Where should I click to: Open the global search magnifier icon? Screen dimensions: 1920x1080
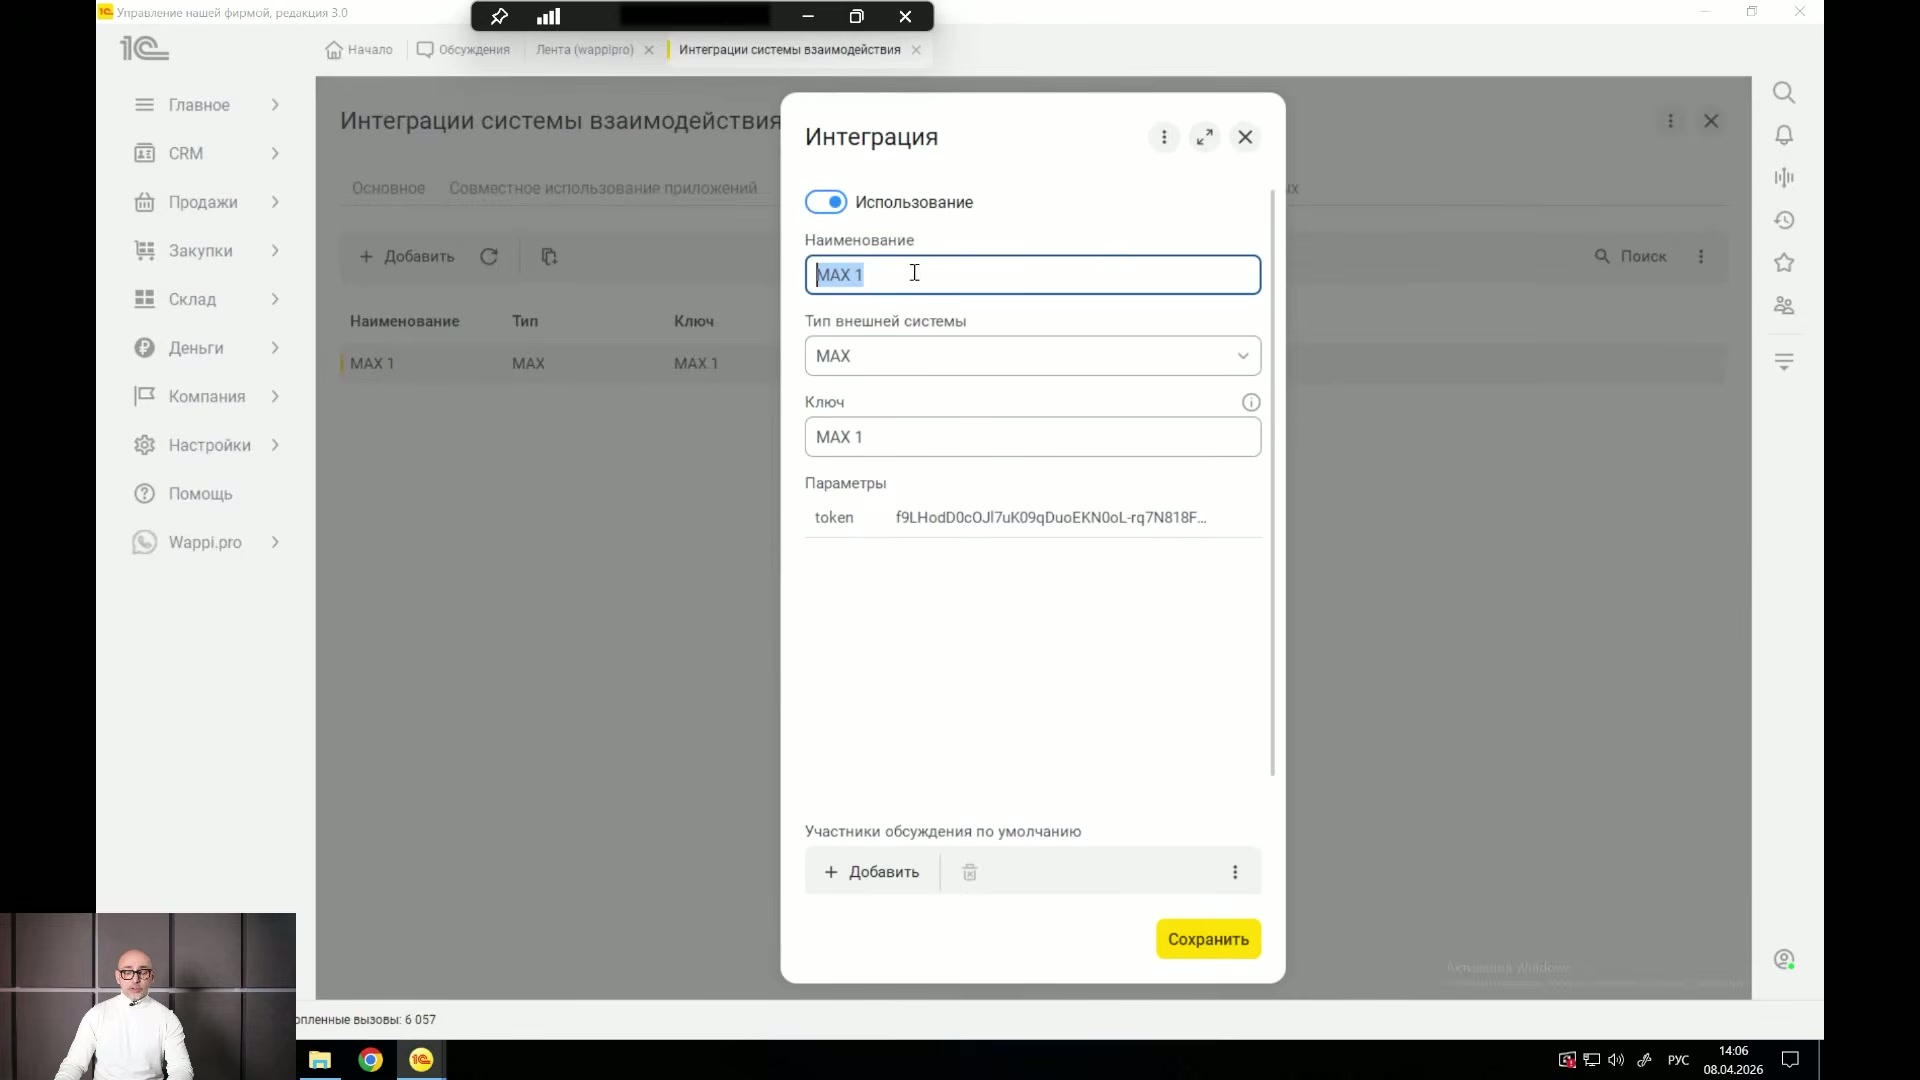tap(1784, 93)
